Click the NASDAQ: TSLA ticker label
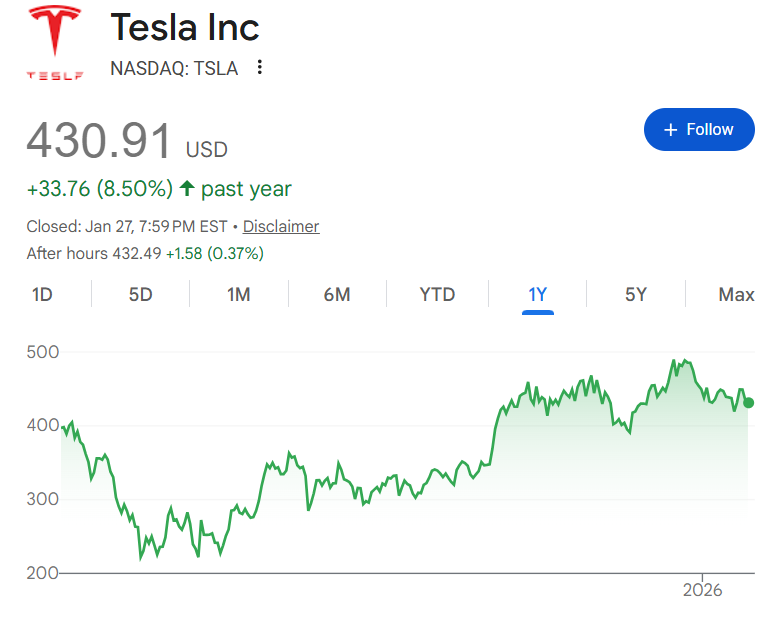 (x=174, y=69)
